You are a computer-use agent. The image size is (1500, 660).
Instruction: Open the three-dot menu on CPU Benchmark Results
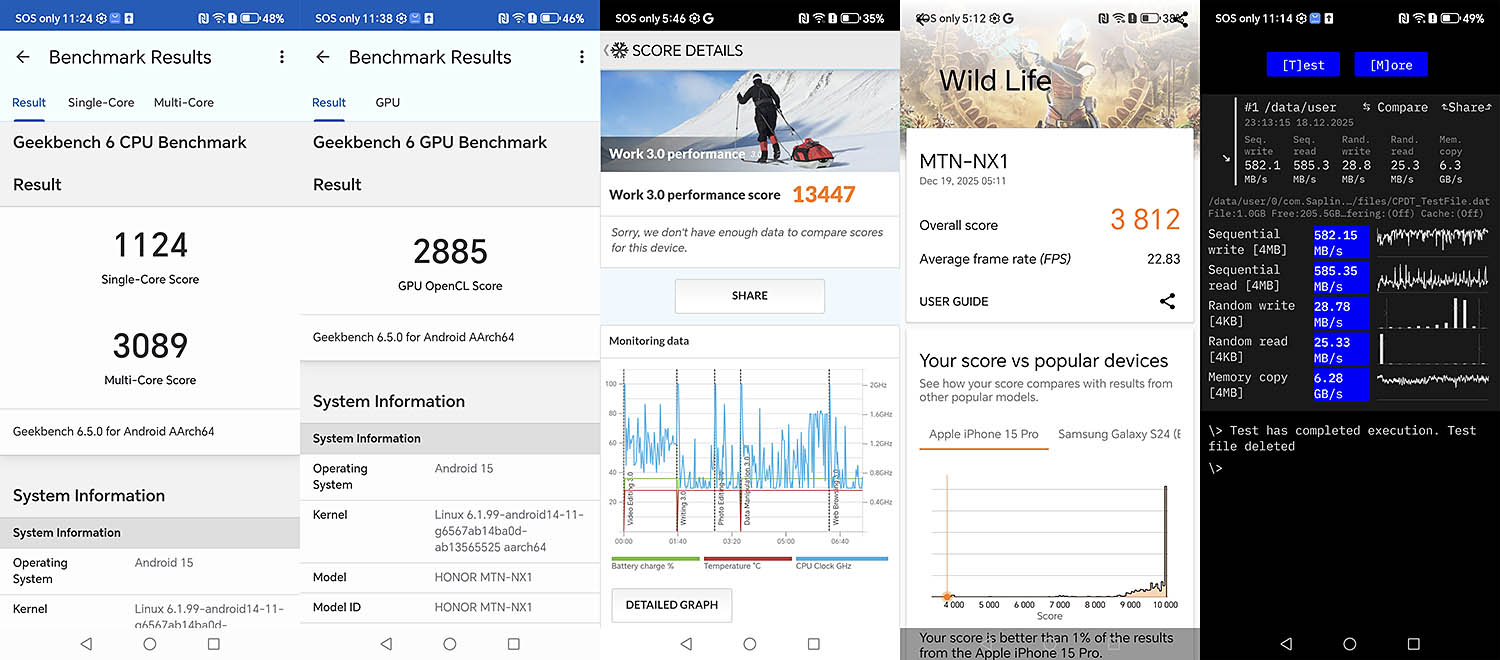point(282,58)
